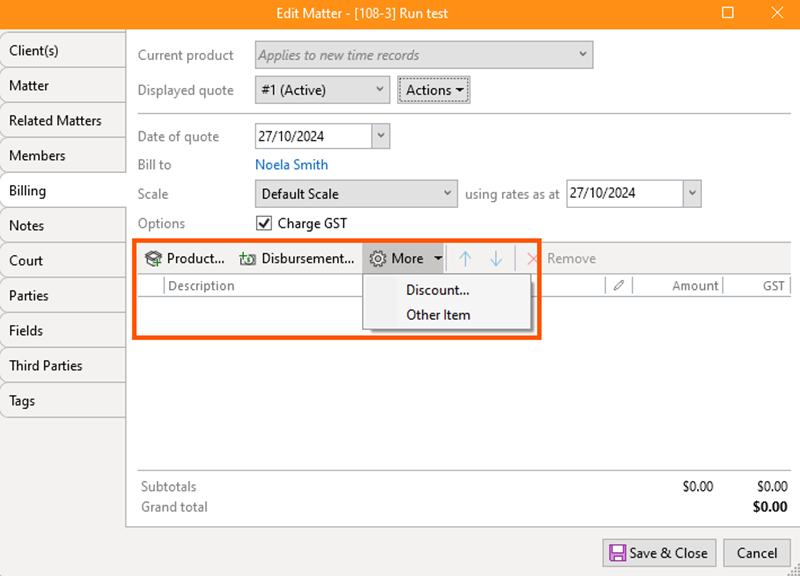Expand the Scale dropdown
The width and height of the screenshot is (800, 576).
[357, 193]
